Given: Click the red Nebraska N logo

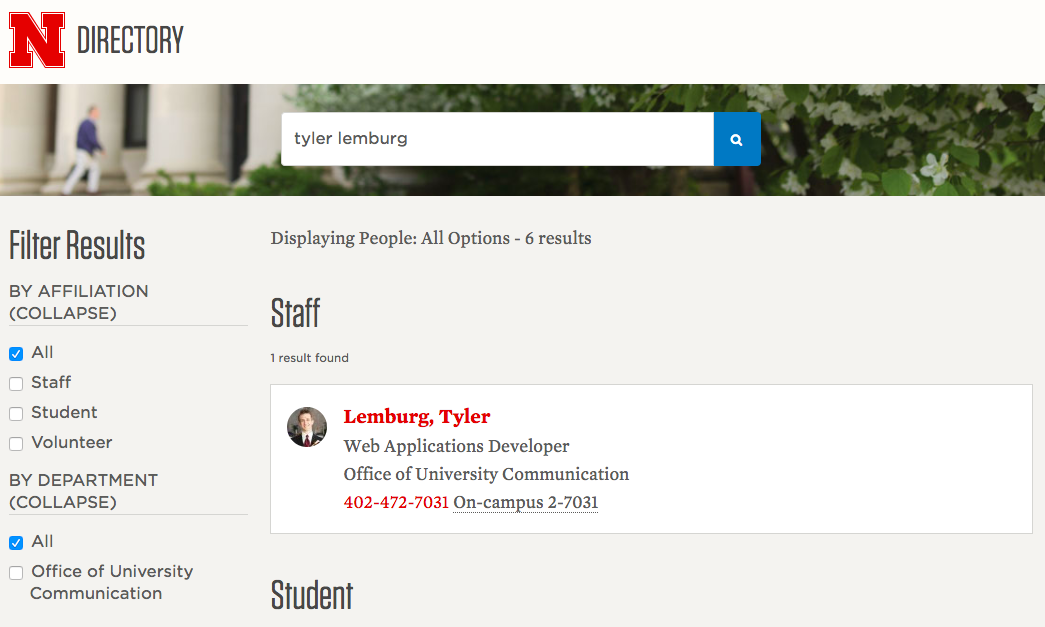Looking at the screenshot, I should [x=37, y=40].
